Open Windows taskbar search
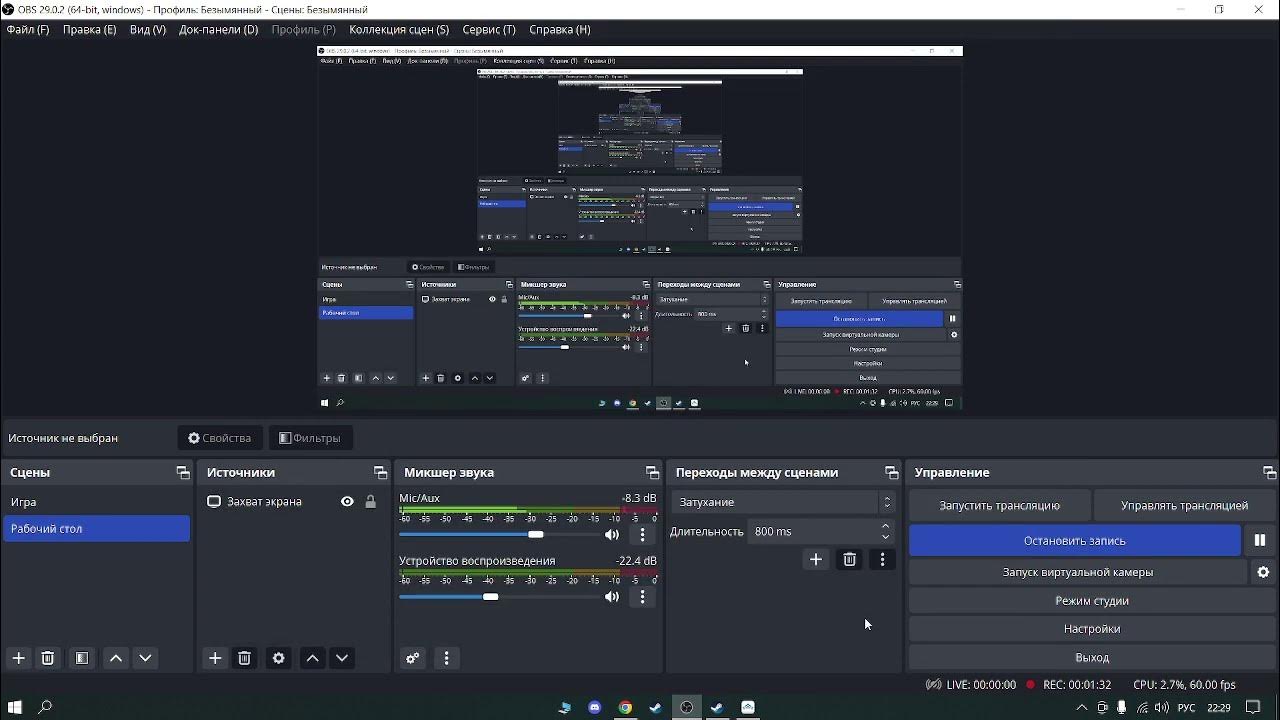Screen dimensions: 1280x720 click(x=45, y=707)
